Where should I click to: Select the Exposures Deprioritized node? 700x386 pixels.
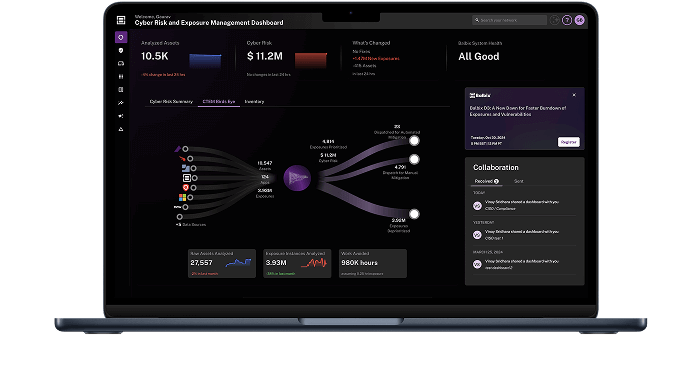414,214
